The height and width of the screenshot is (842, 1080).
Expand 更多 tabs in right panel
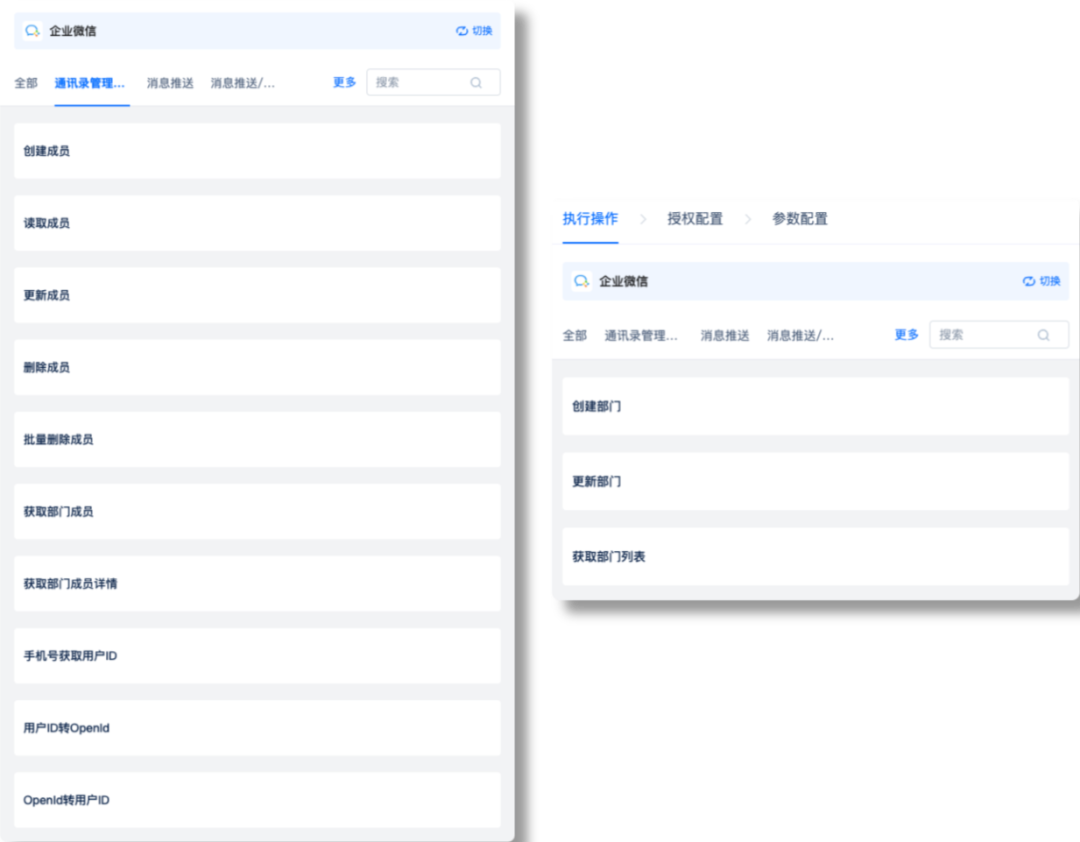click(906, 335)
